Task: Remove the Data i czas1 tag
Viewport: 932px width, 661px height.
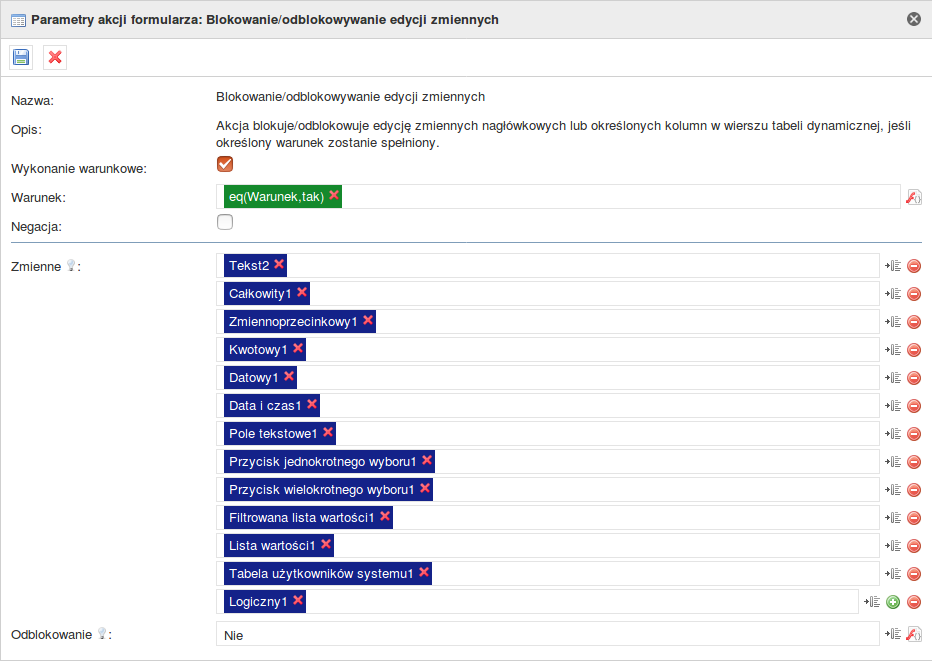Action: [312, 404]
